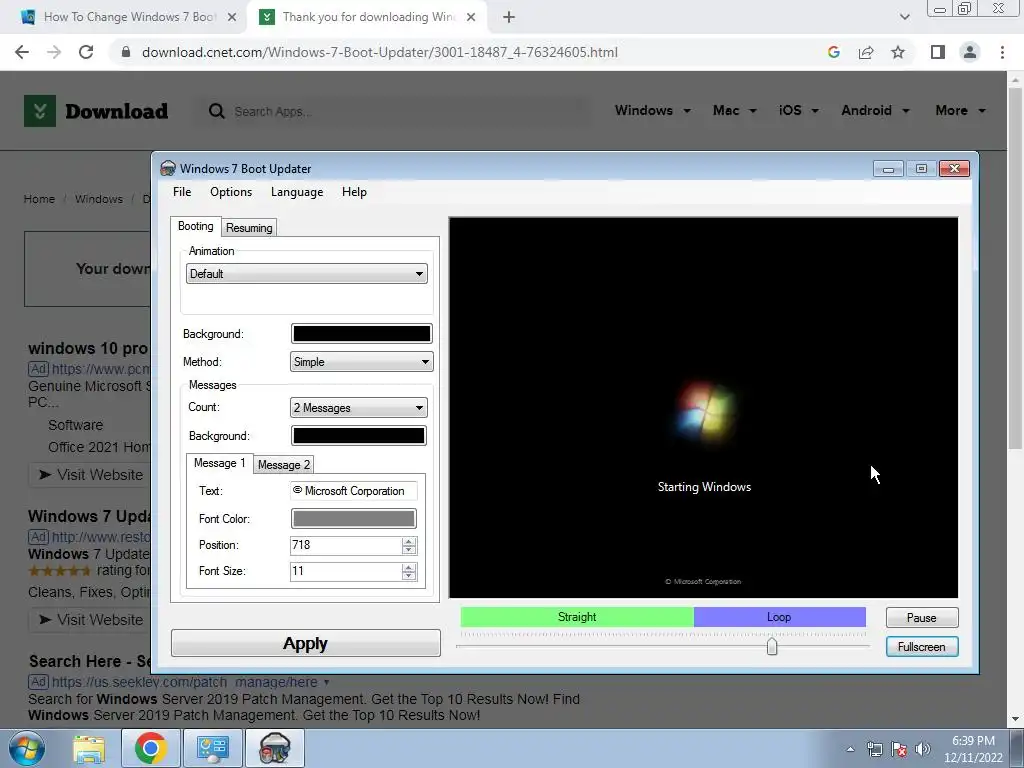Open the File menu in Boot Updater
The image size is (1024, 768).
click(x=182, y=191)
